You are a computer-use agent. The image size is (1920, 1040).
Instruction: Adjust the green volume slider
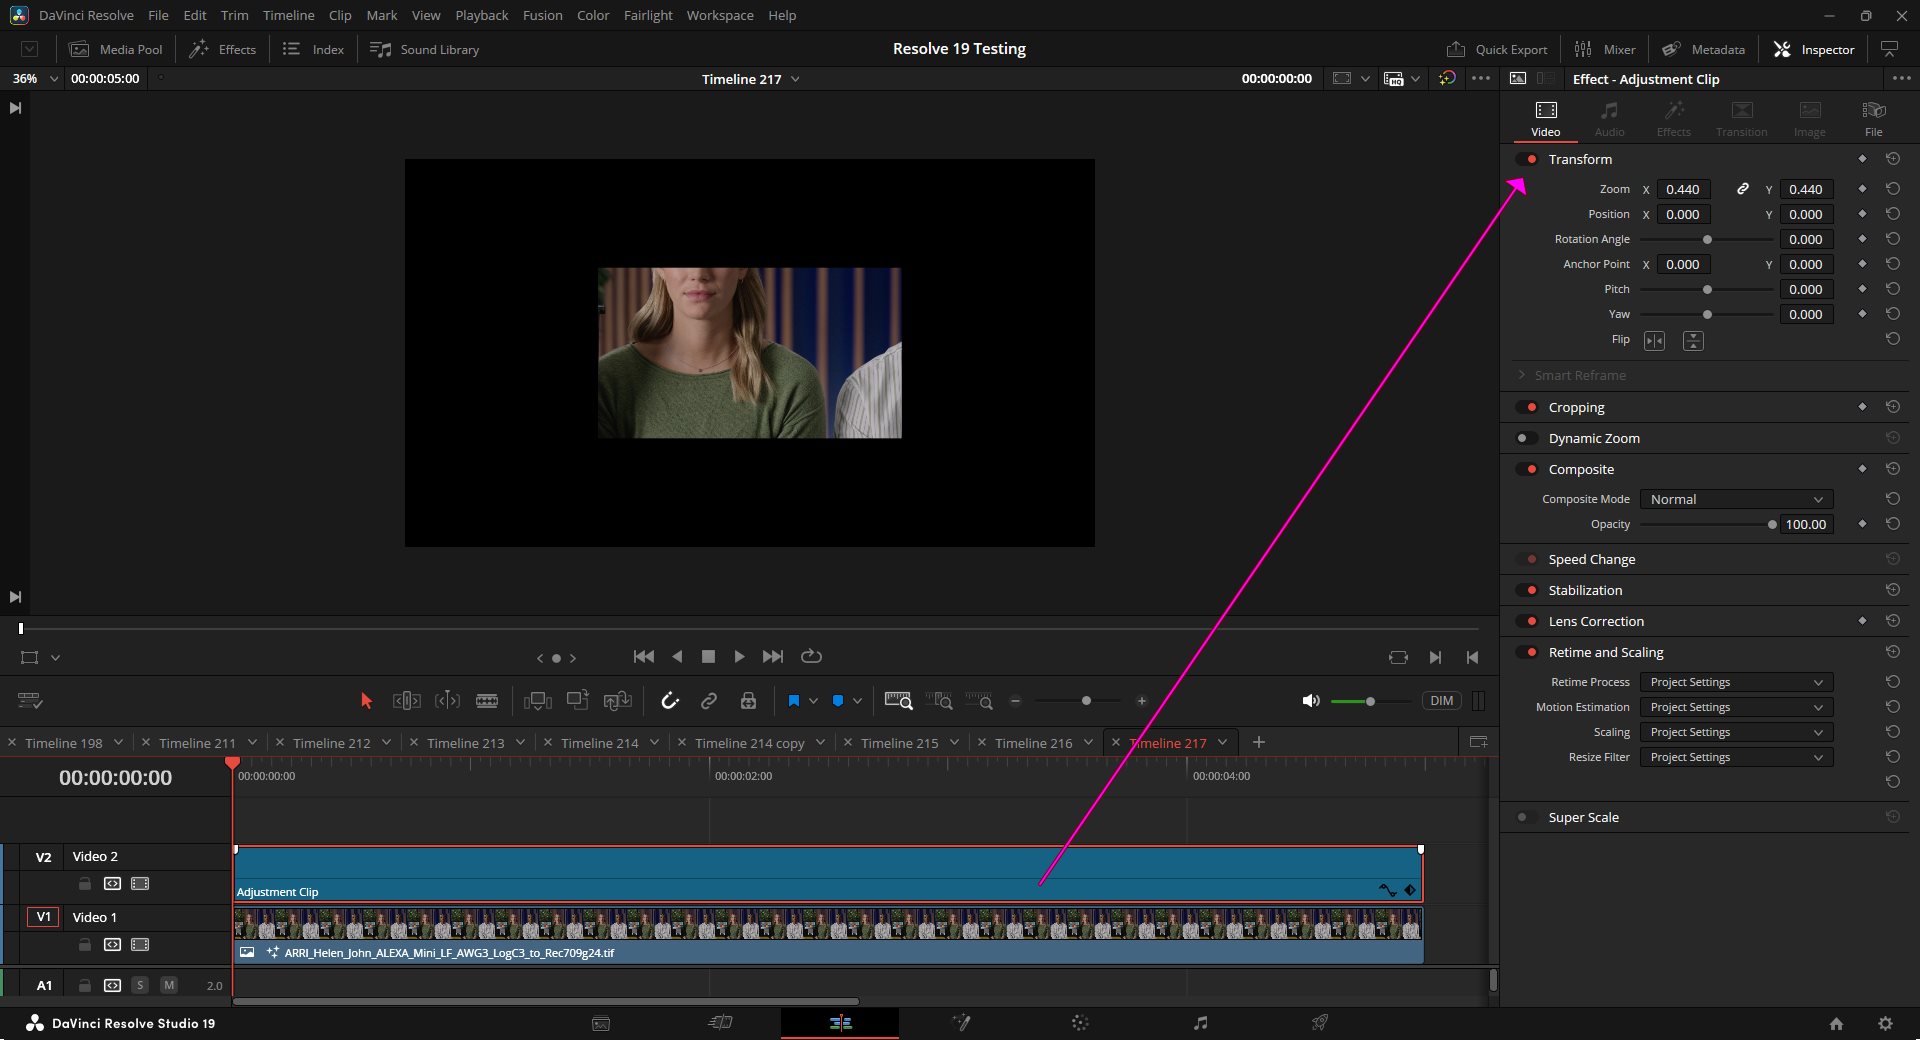[x=1370, y=701]
